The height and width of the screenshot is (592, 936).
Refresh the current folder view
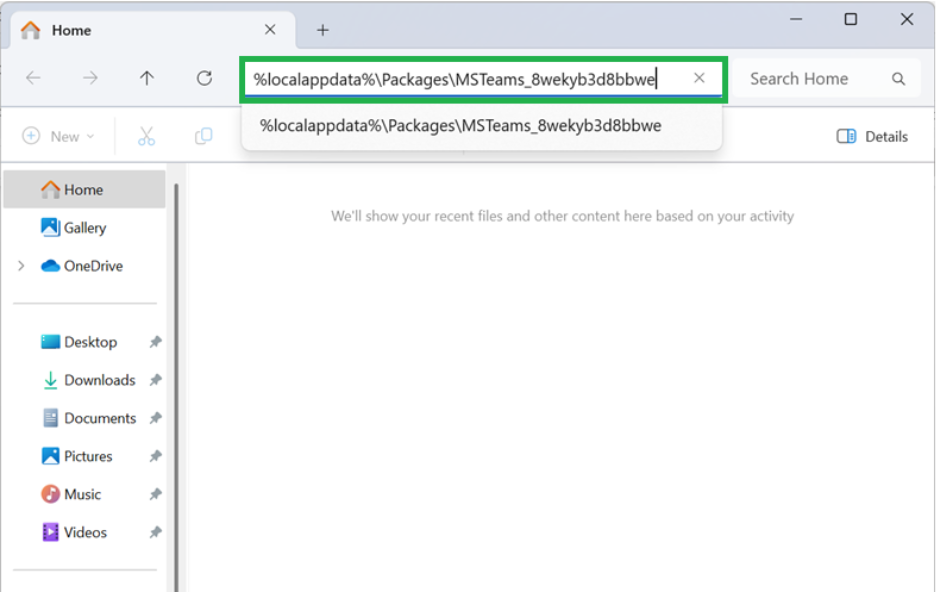204,78
